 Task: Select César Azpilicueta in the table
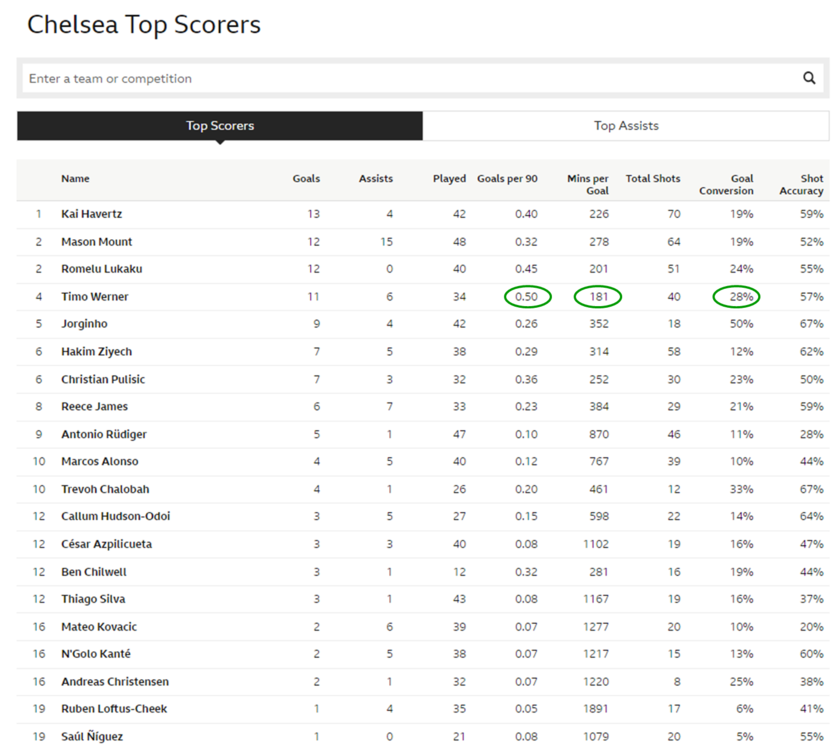click(106, 544)
